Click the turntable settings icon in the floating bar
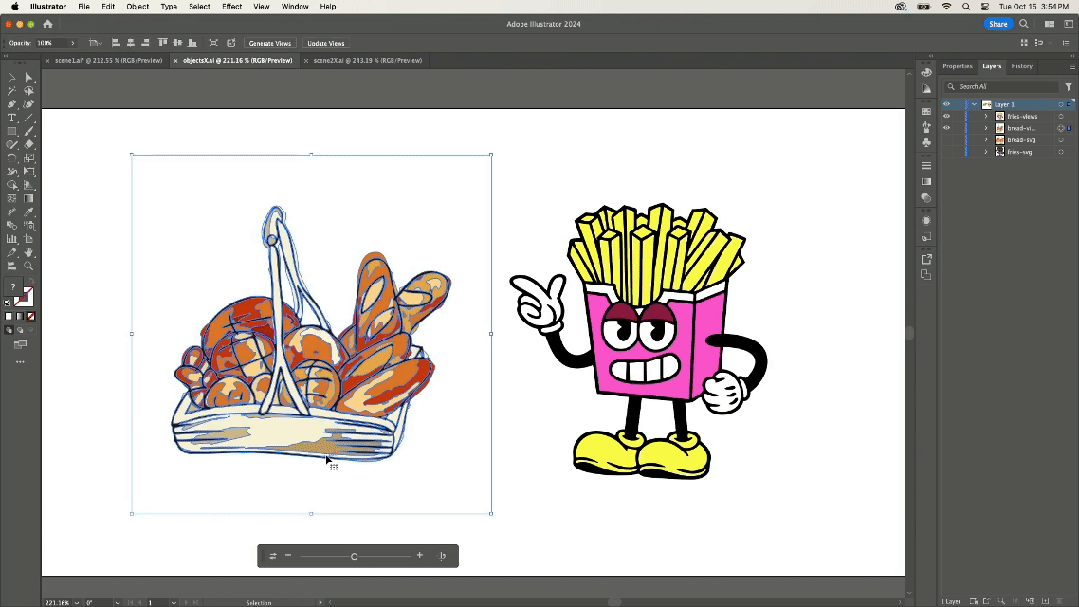The height and width of the screenshot is (607, 1079). pos(273,556)
